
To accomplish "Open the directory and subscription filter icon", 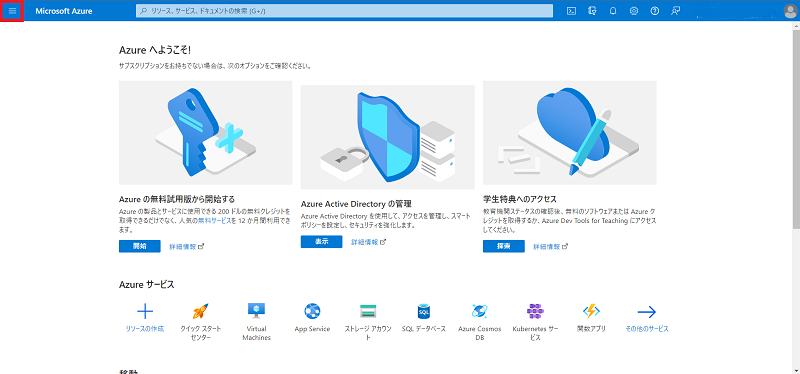I will pyautogui.click(x=592, y=11).
